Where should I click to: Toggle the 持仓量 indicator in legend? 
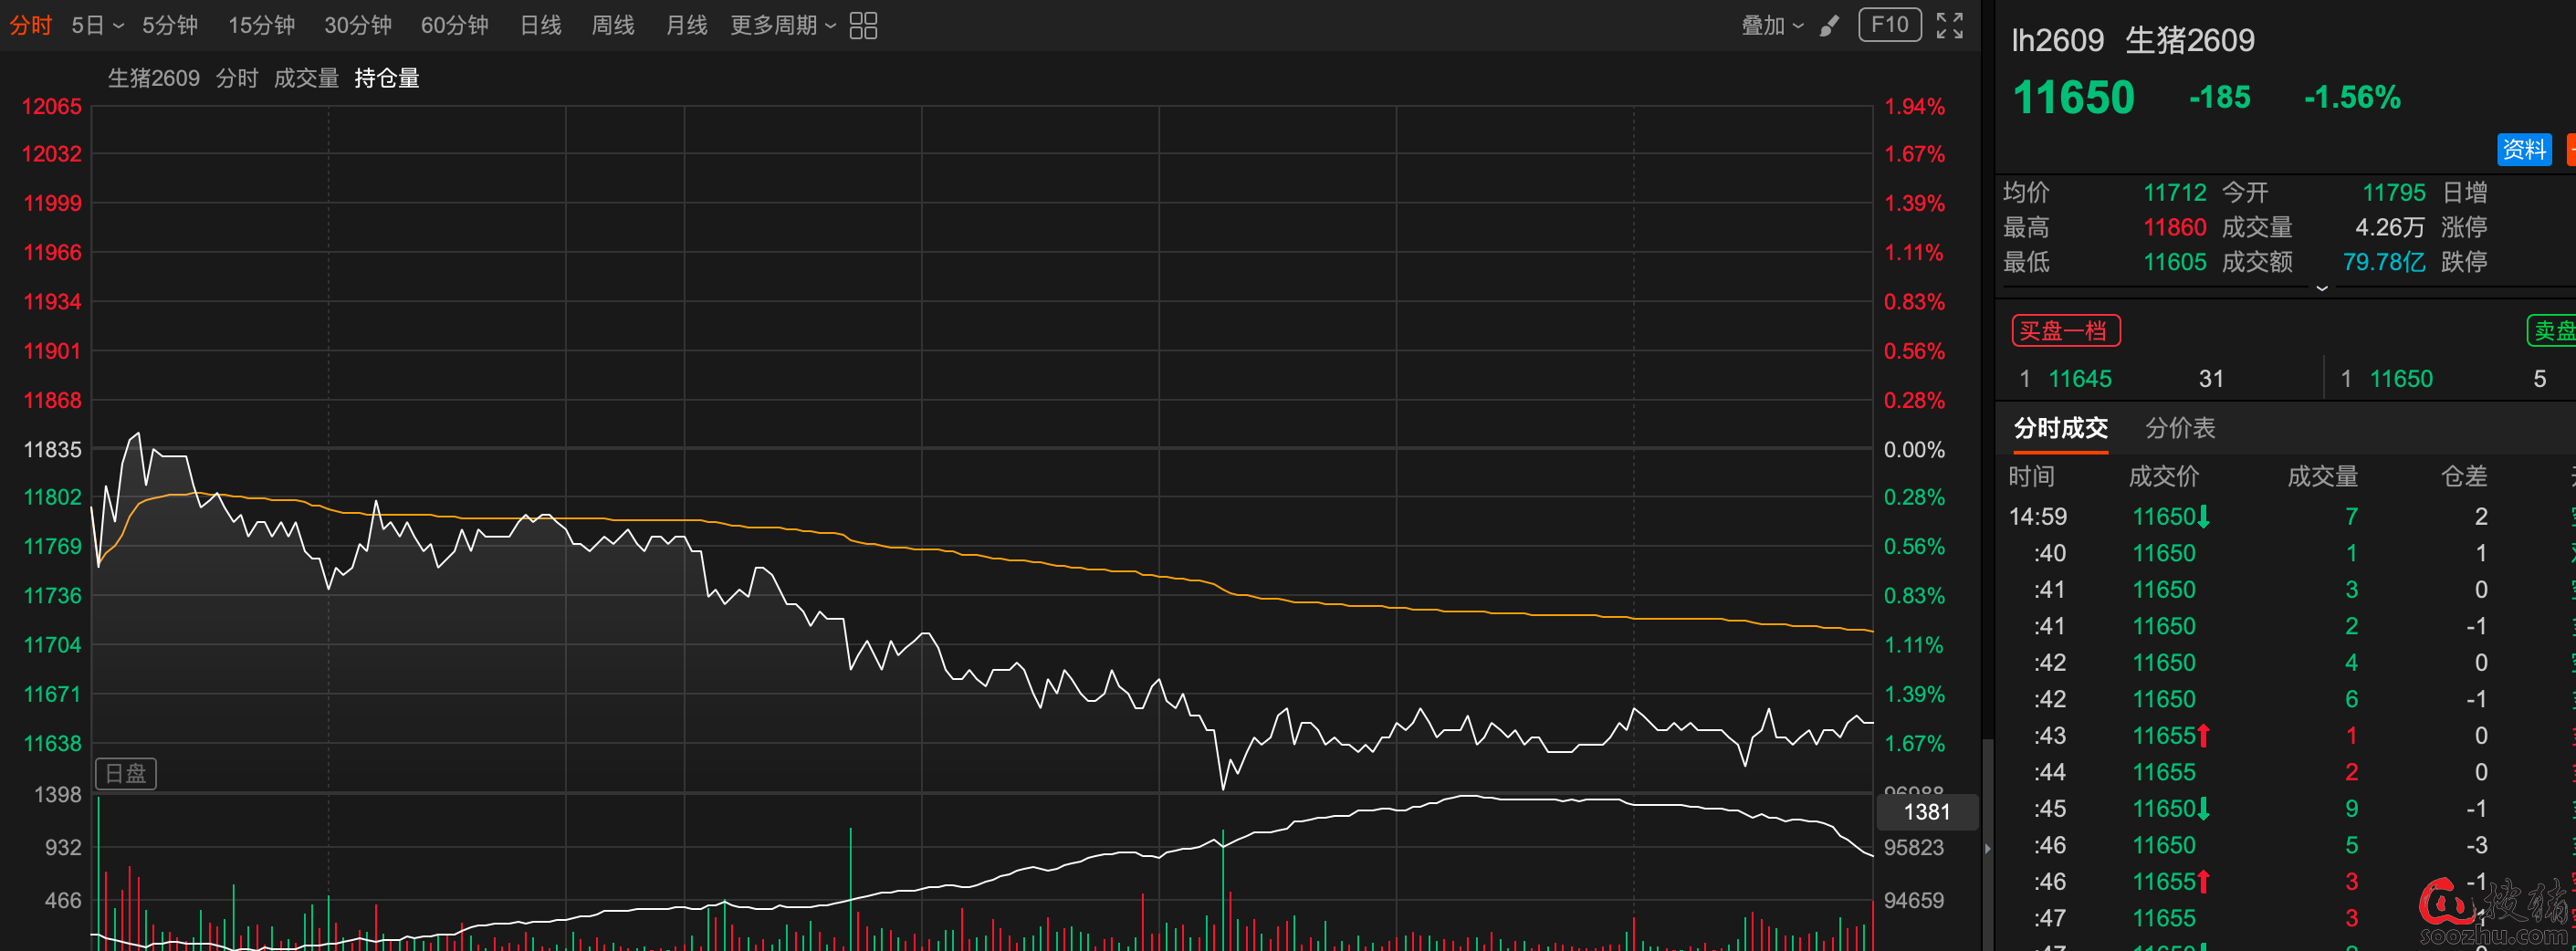point(386,78)
